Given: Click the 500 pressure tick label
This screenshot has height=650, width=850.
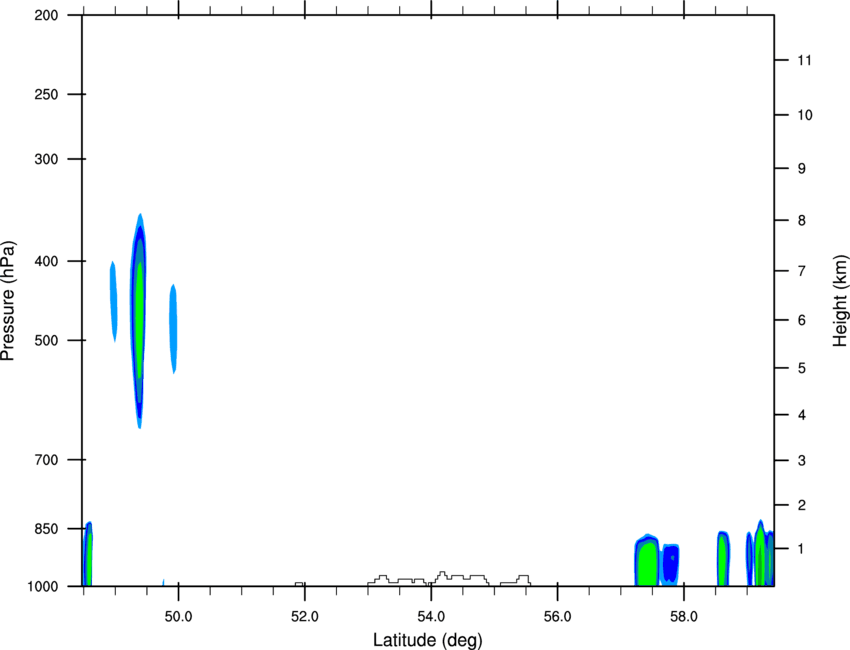Looking at the screenshot, I should point(47,340).
